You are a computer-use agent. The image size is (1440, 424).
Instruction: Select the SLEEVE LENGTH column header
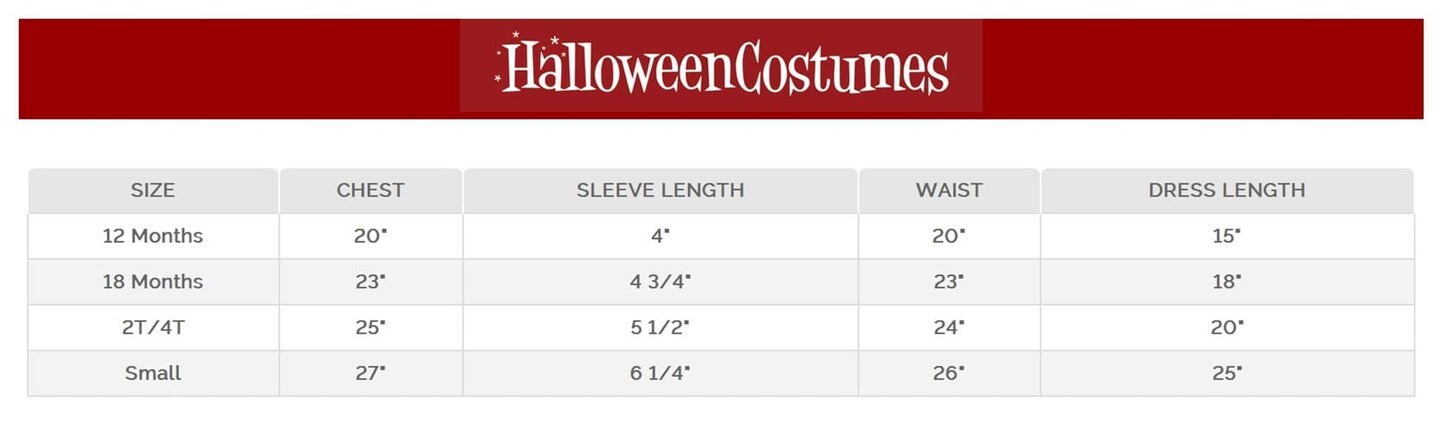coord(660,190)
